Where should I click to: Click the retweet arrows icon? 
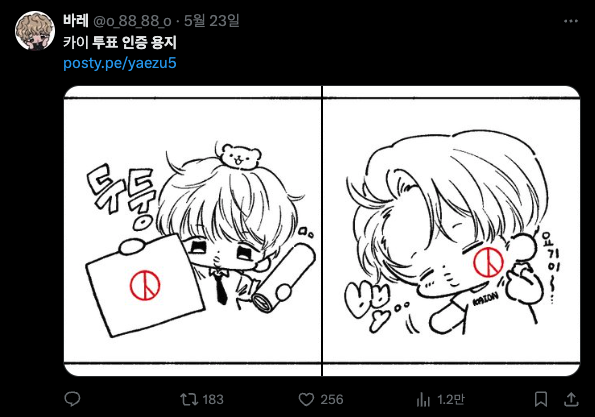pos(189,399)
